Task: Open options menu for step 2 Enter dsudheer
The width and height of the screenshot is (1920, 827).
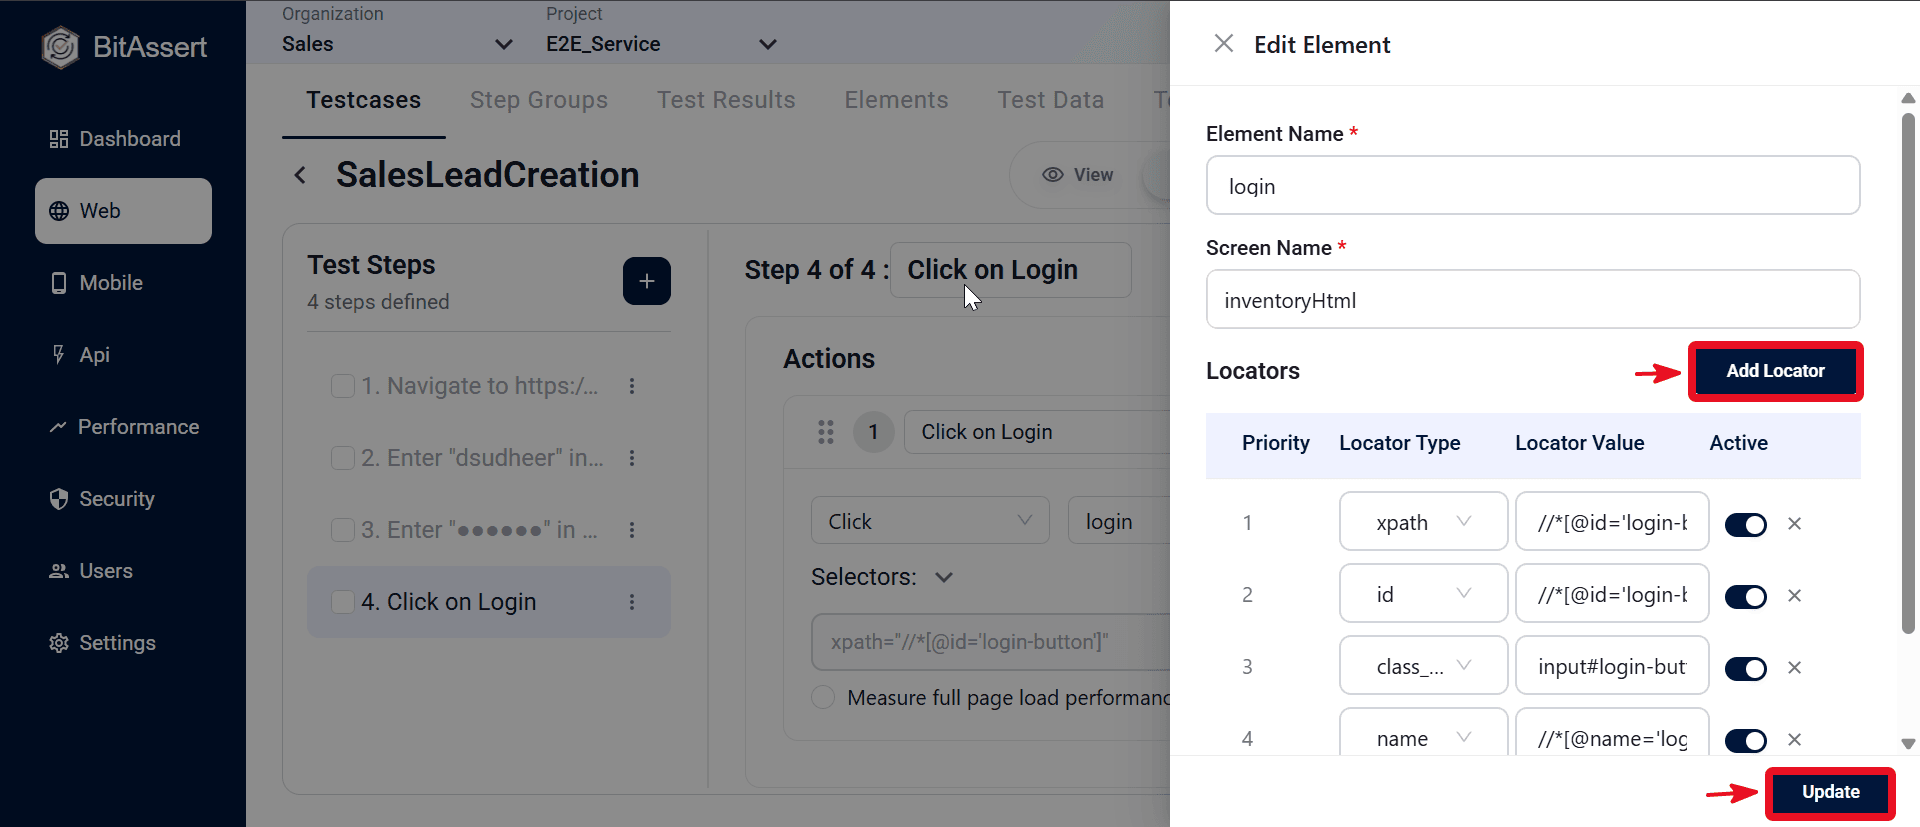Action: pos(632,458)
